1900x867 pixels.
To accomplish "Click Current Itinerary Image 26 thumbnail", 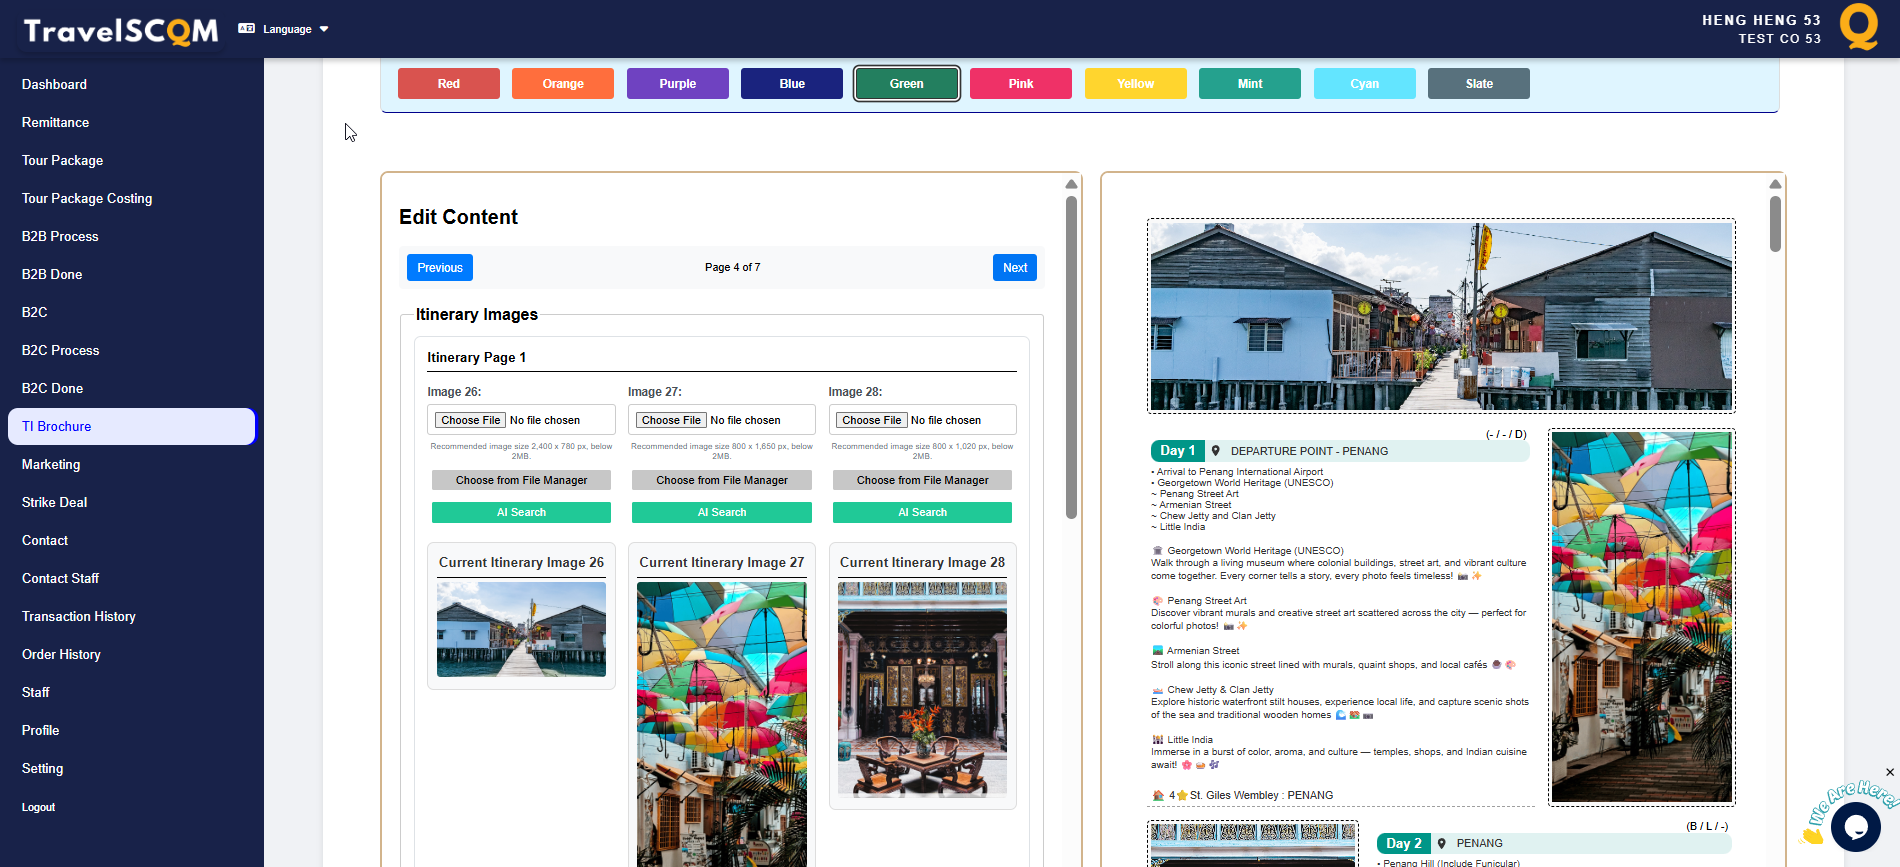I will [x=521, y=629].
